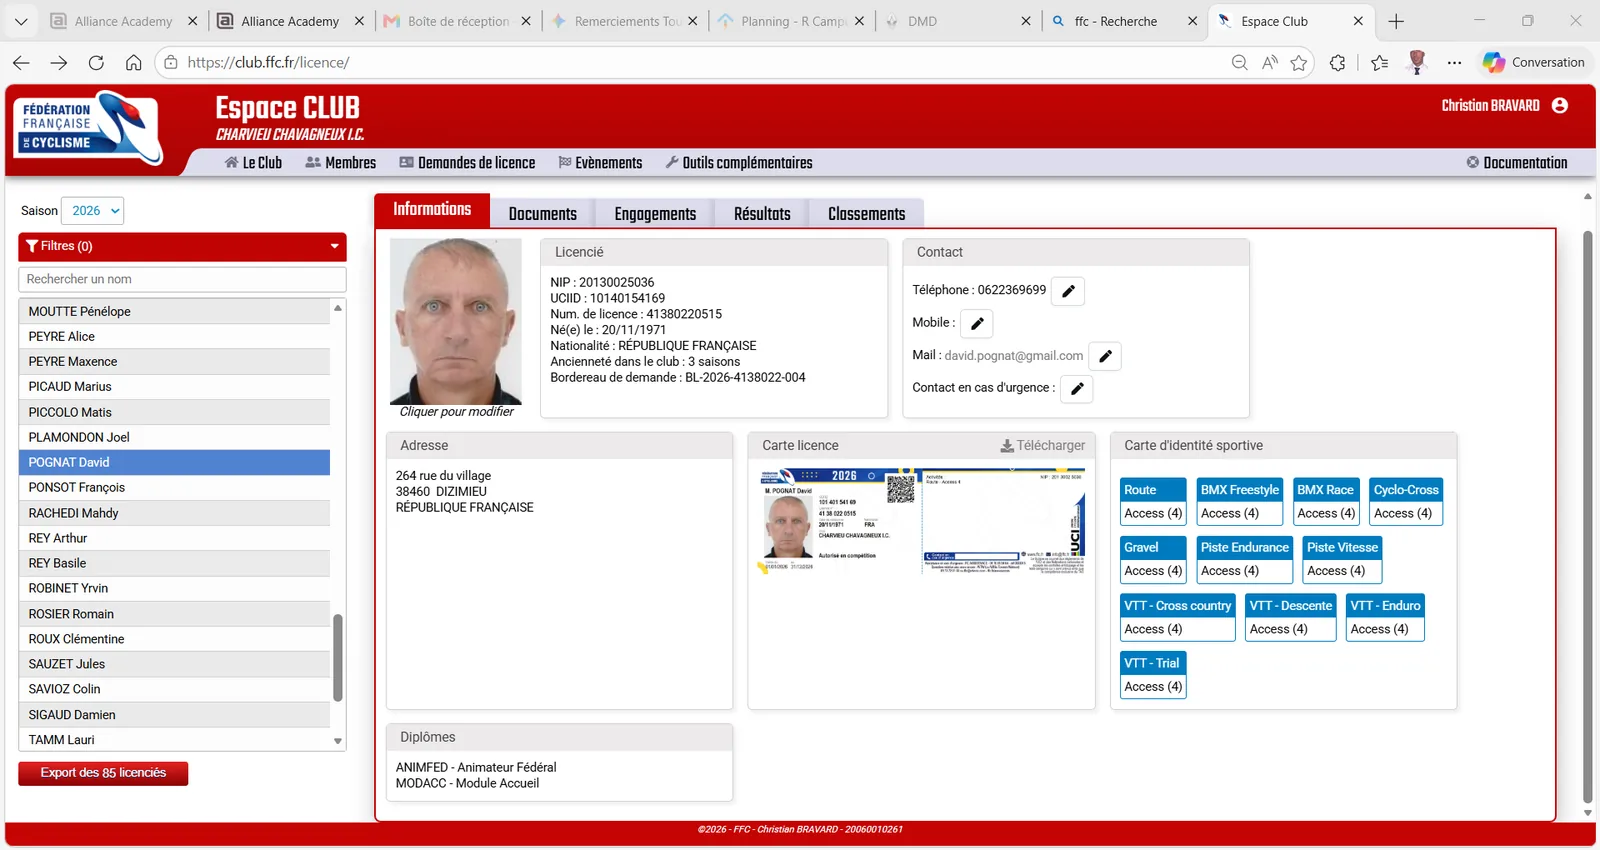Open the Le Club menu
The image size is (1600, 850).
click(x=253, y=163)
